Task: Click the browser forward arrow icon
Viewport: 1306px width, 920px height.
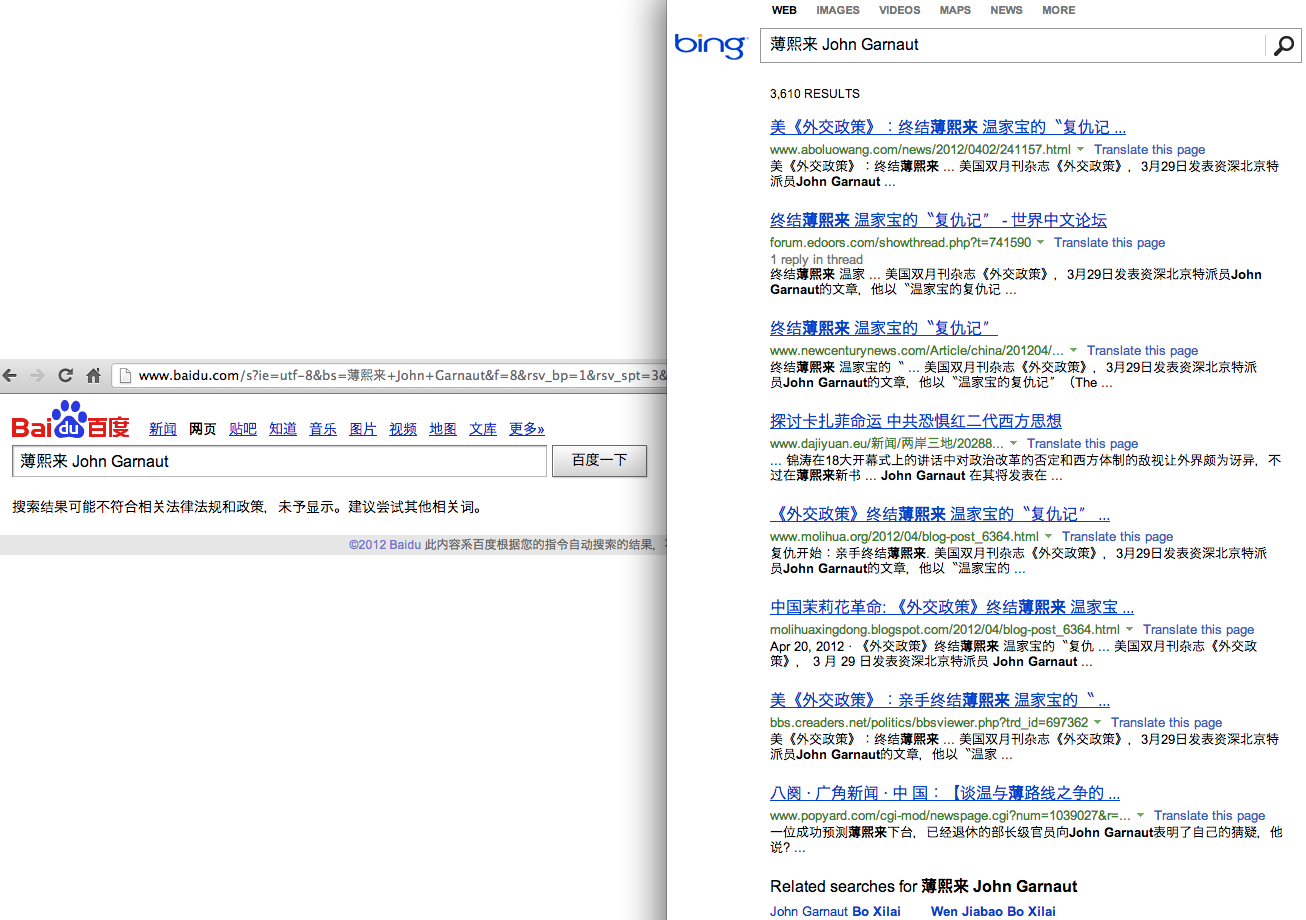Action: (x=38, y=376)
